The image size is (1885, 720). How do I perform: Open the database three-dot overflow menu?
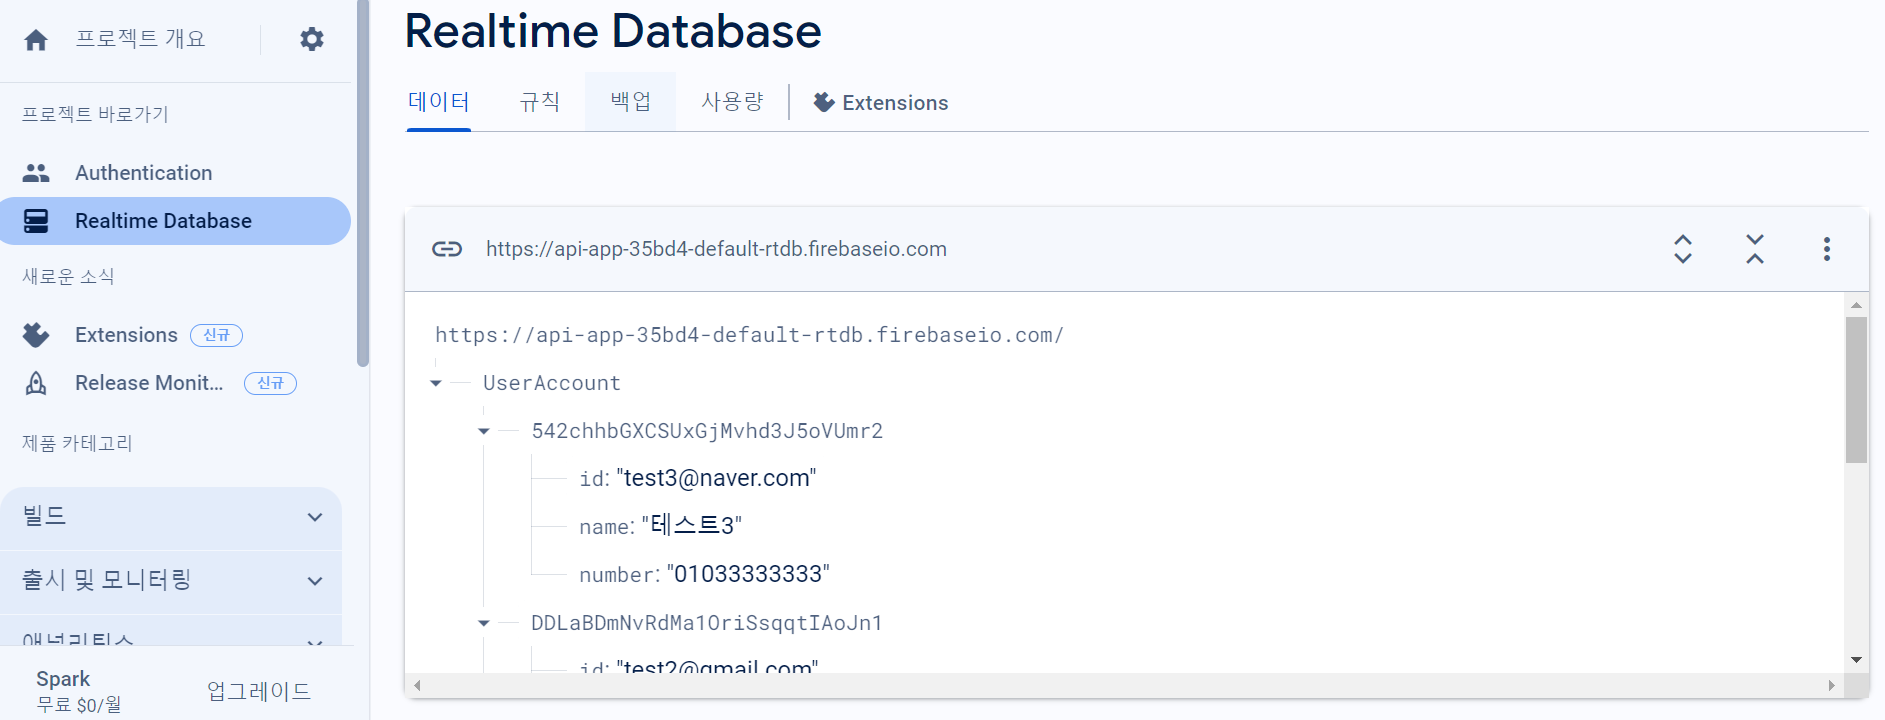[x=1827, y=249]
